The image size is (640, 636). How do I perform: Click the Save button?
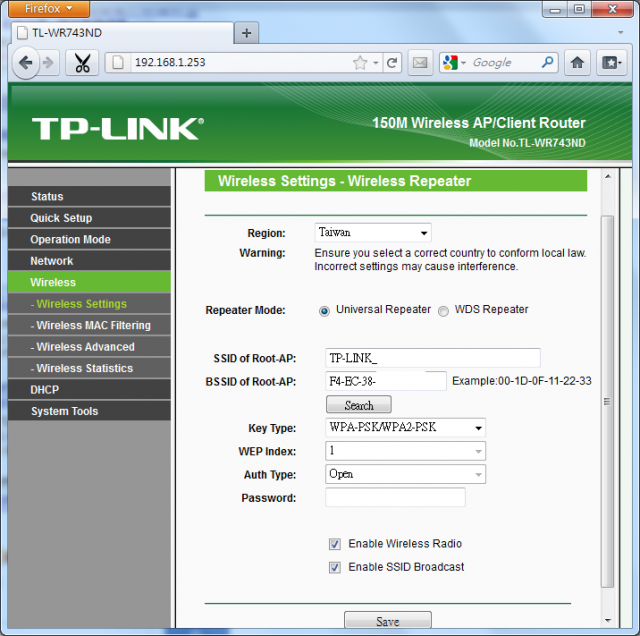pyautogui.click(x=388, y=620)
